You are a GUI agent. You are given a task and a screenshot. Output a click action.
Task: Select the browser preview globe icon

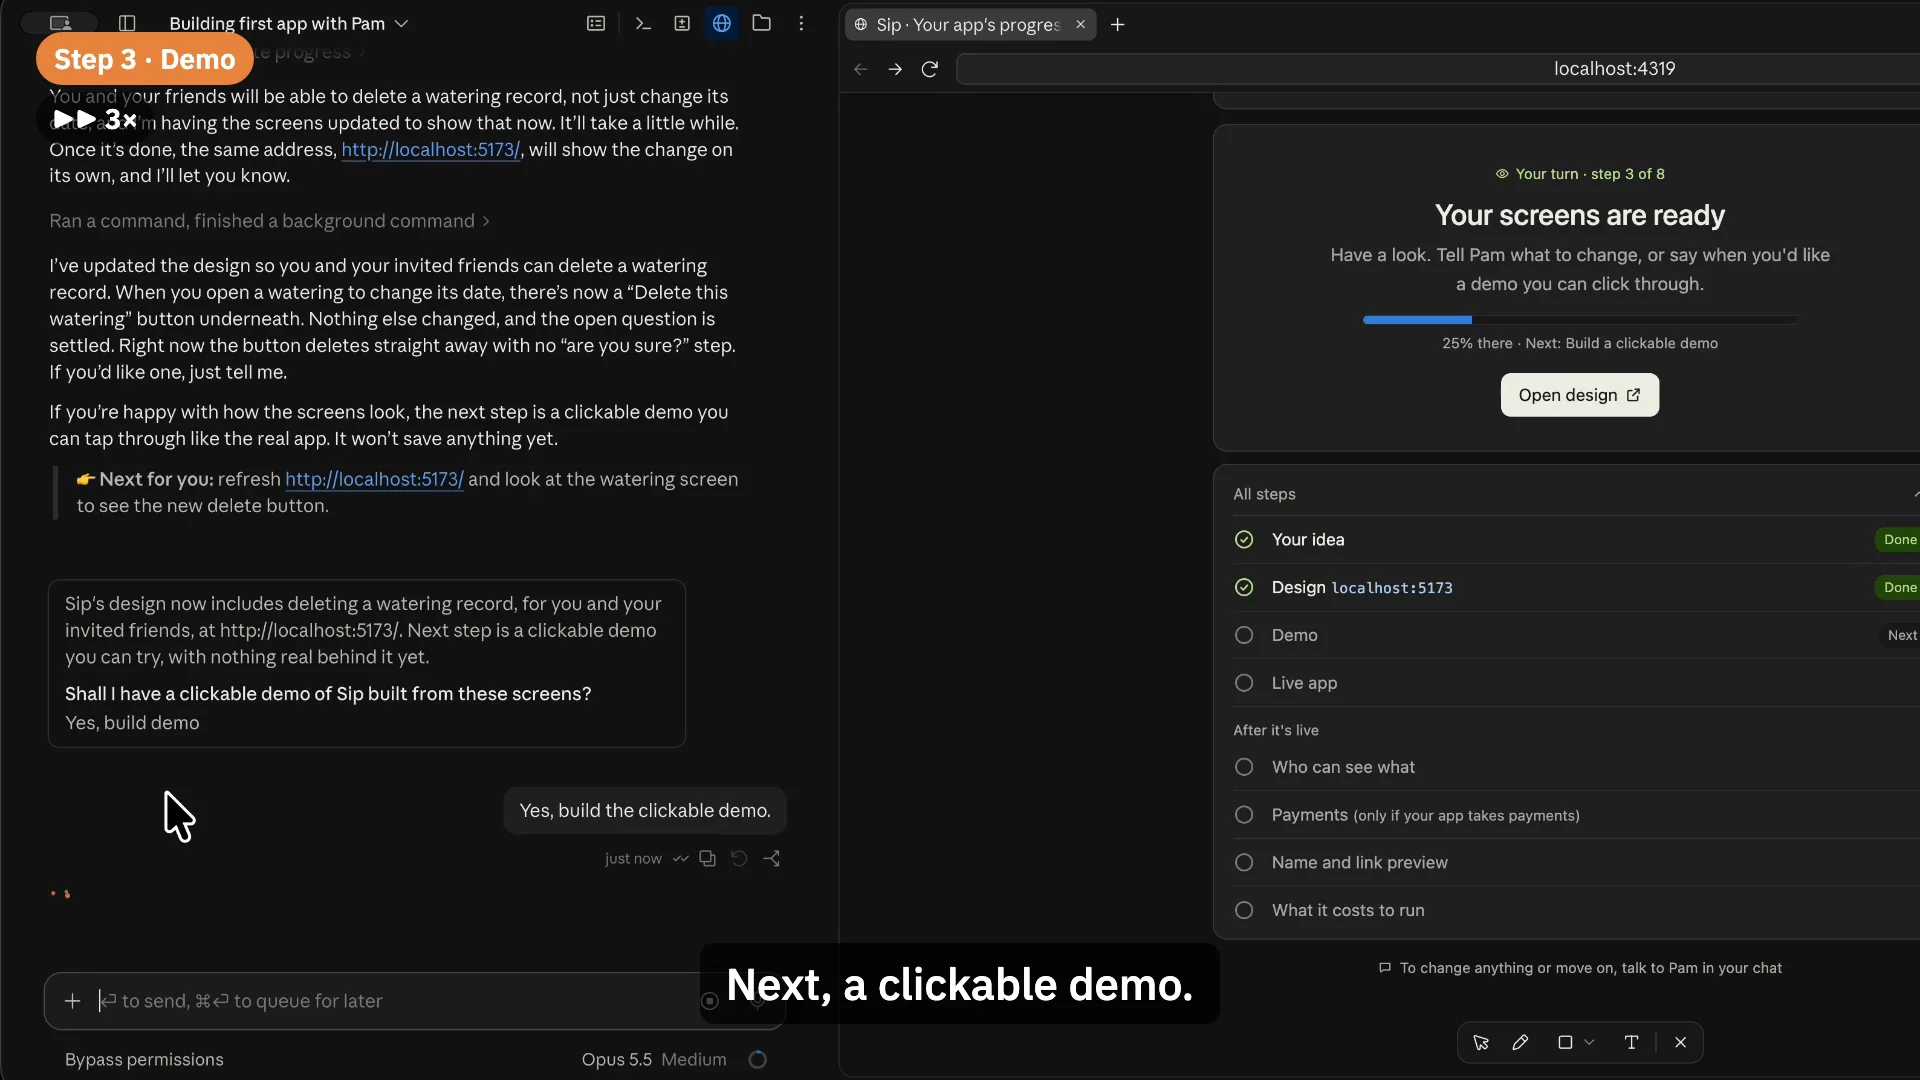(x=722, y=23)
